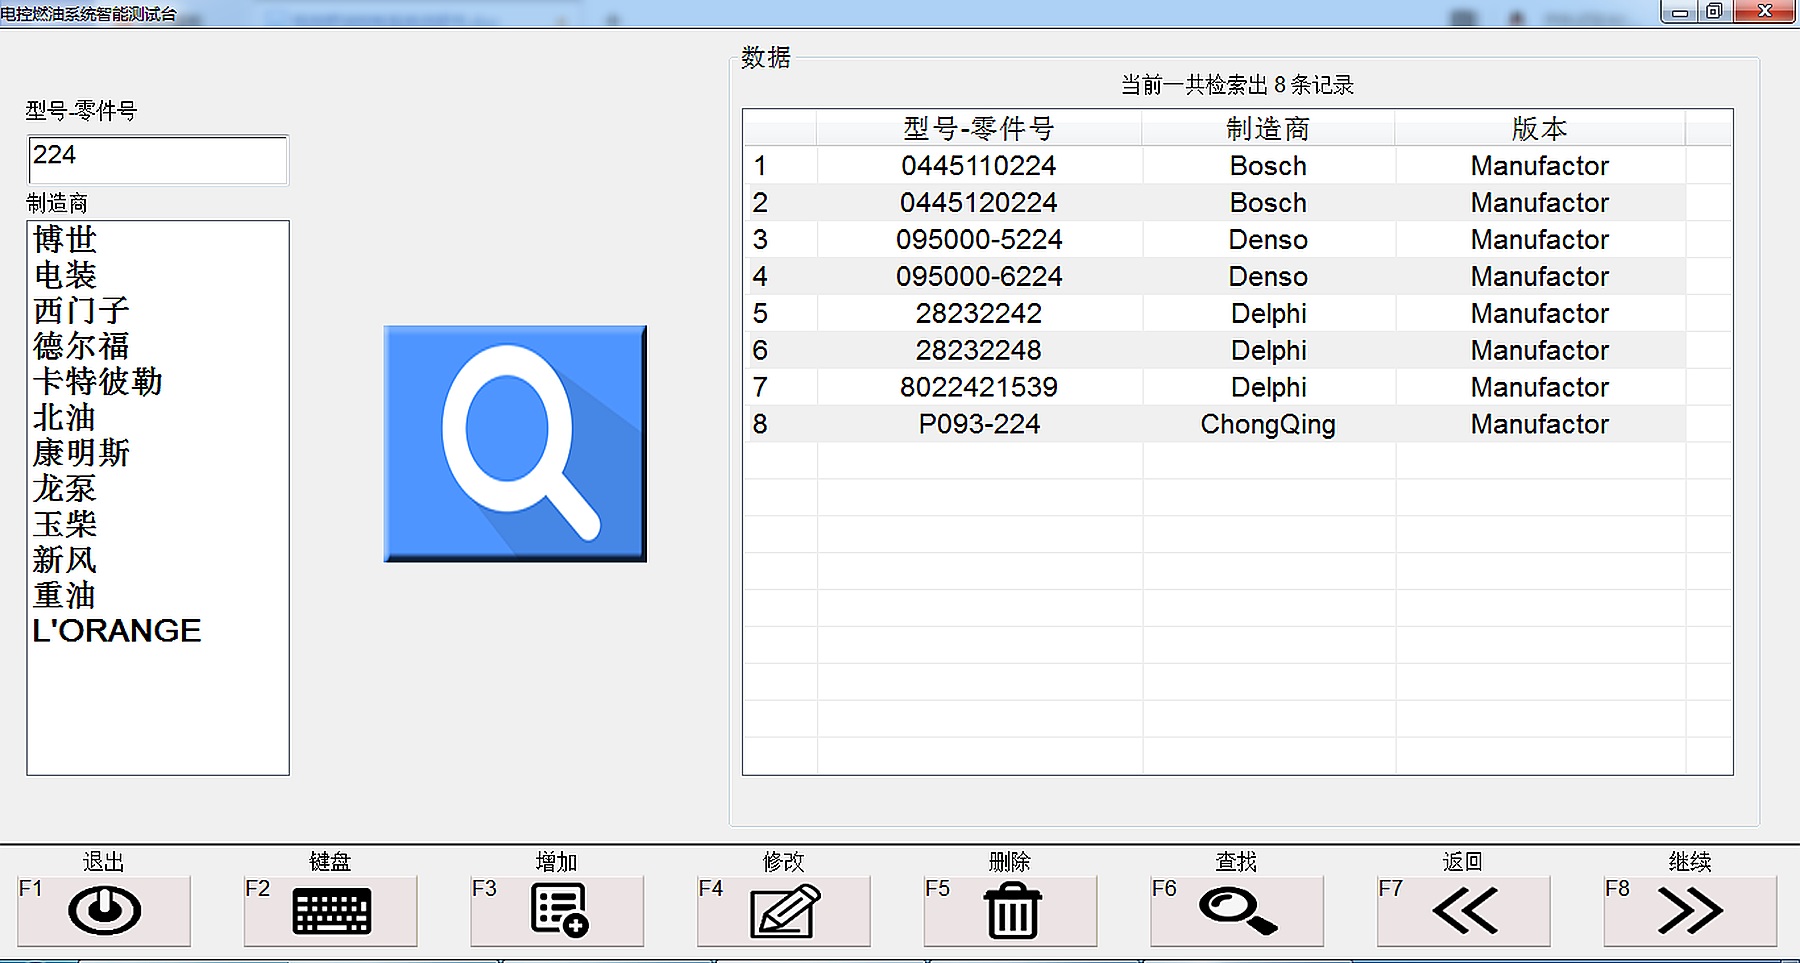The image size is (1800, 963).
Task: Select 康明斯 in the manufacturer list
Action: 81,453
